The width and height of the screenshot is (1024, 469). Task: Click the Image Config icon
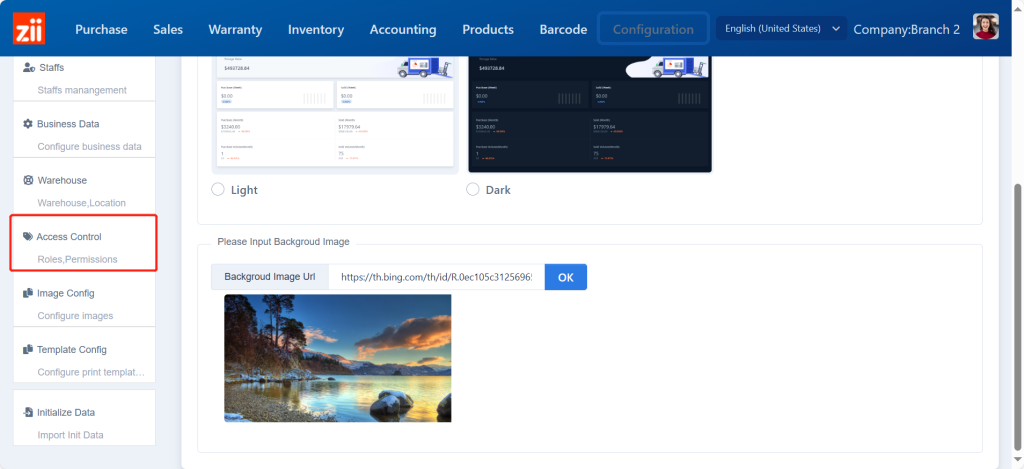[x=28, y=293]
